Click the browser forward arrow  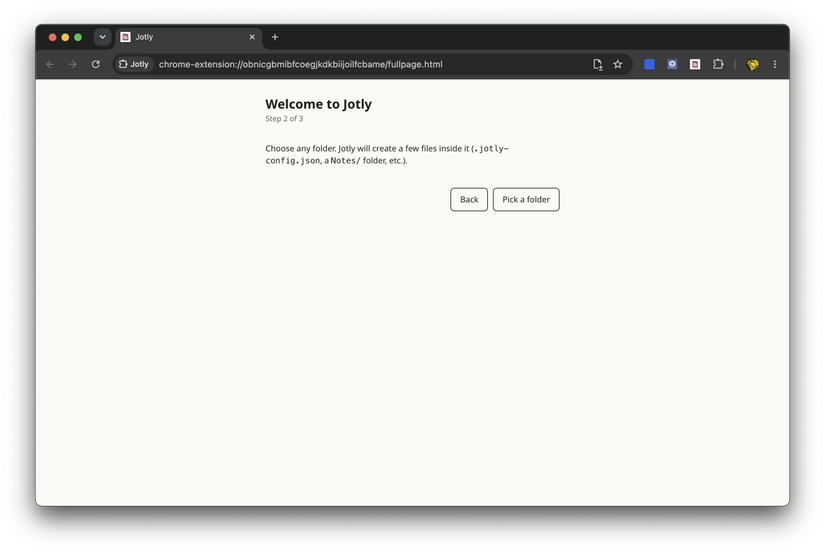73,64
